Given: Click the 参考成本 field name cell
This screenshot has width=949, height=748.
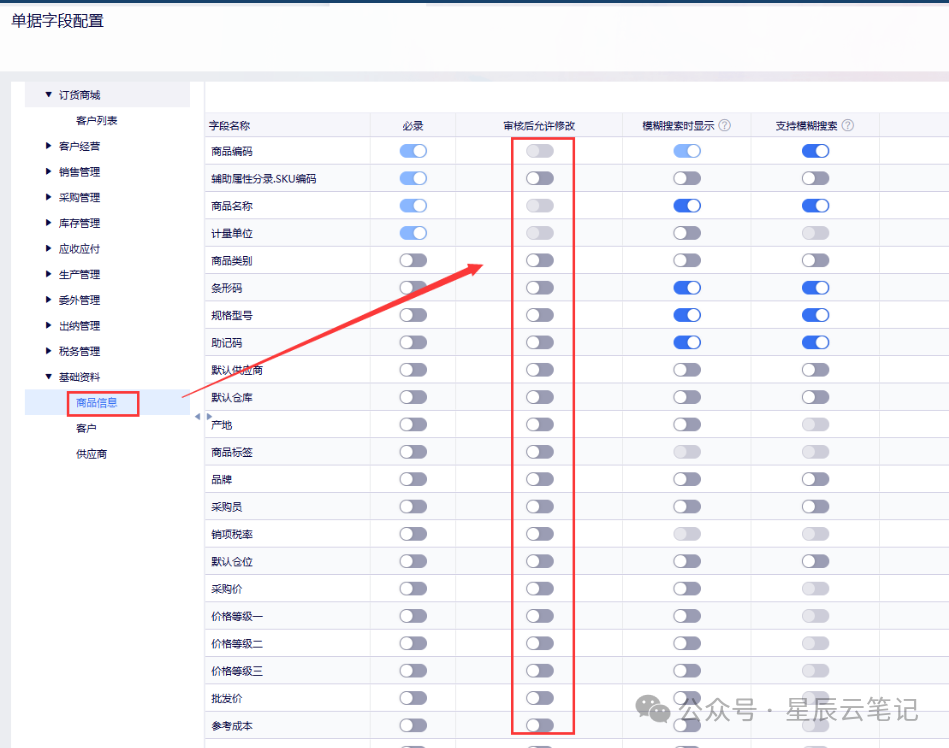Looking at the screenshot, I should pyautogui.click(x=232, y=726).
